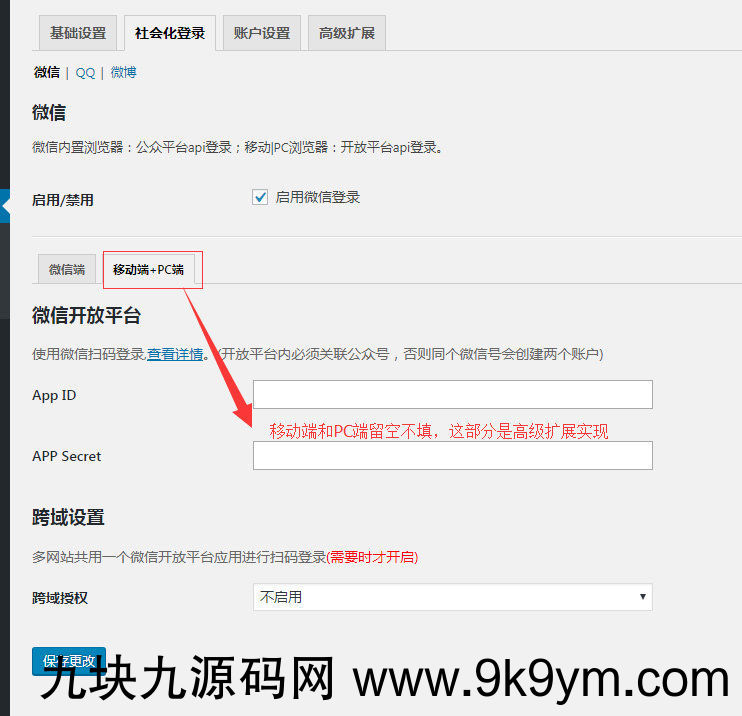742x716 pixels.
Task: Focus the App ID input field
Action: [x=452, y=394]
